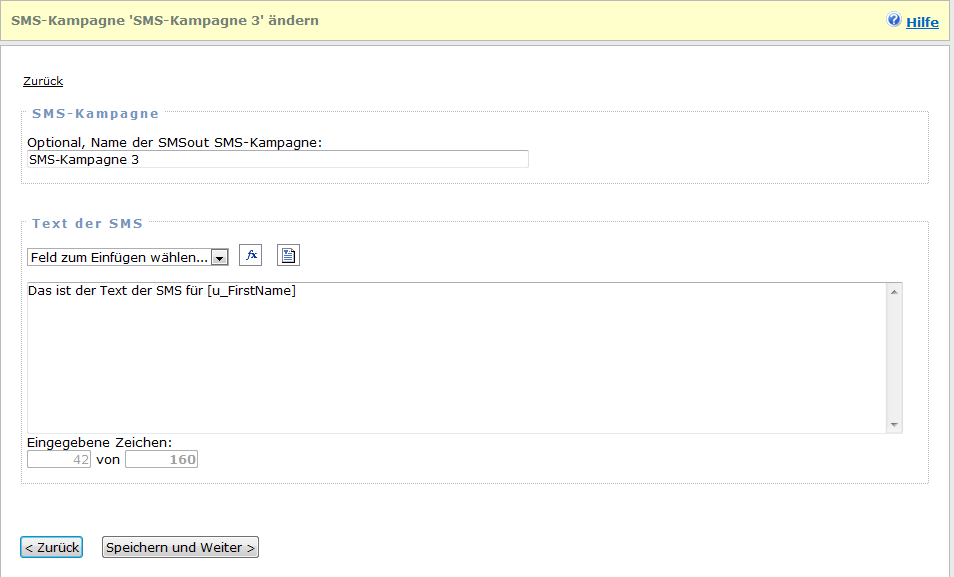
Task: Click the maximum characters field showing 160
Action: pos(161,460)
